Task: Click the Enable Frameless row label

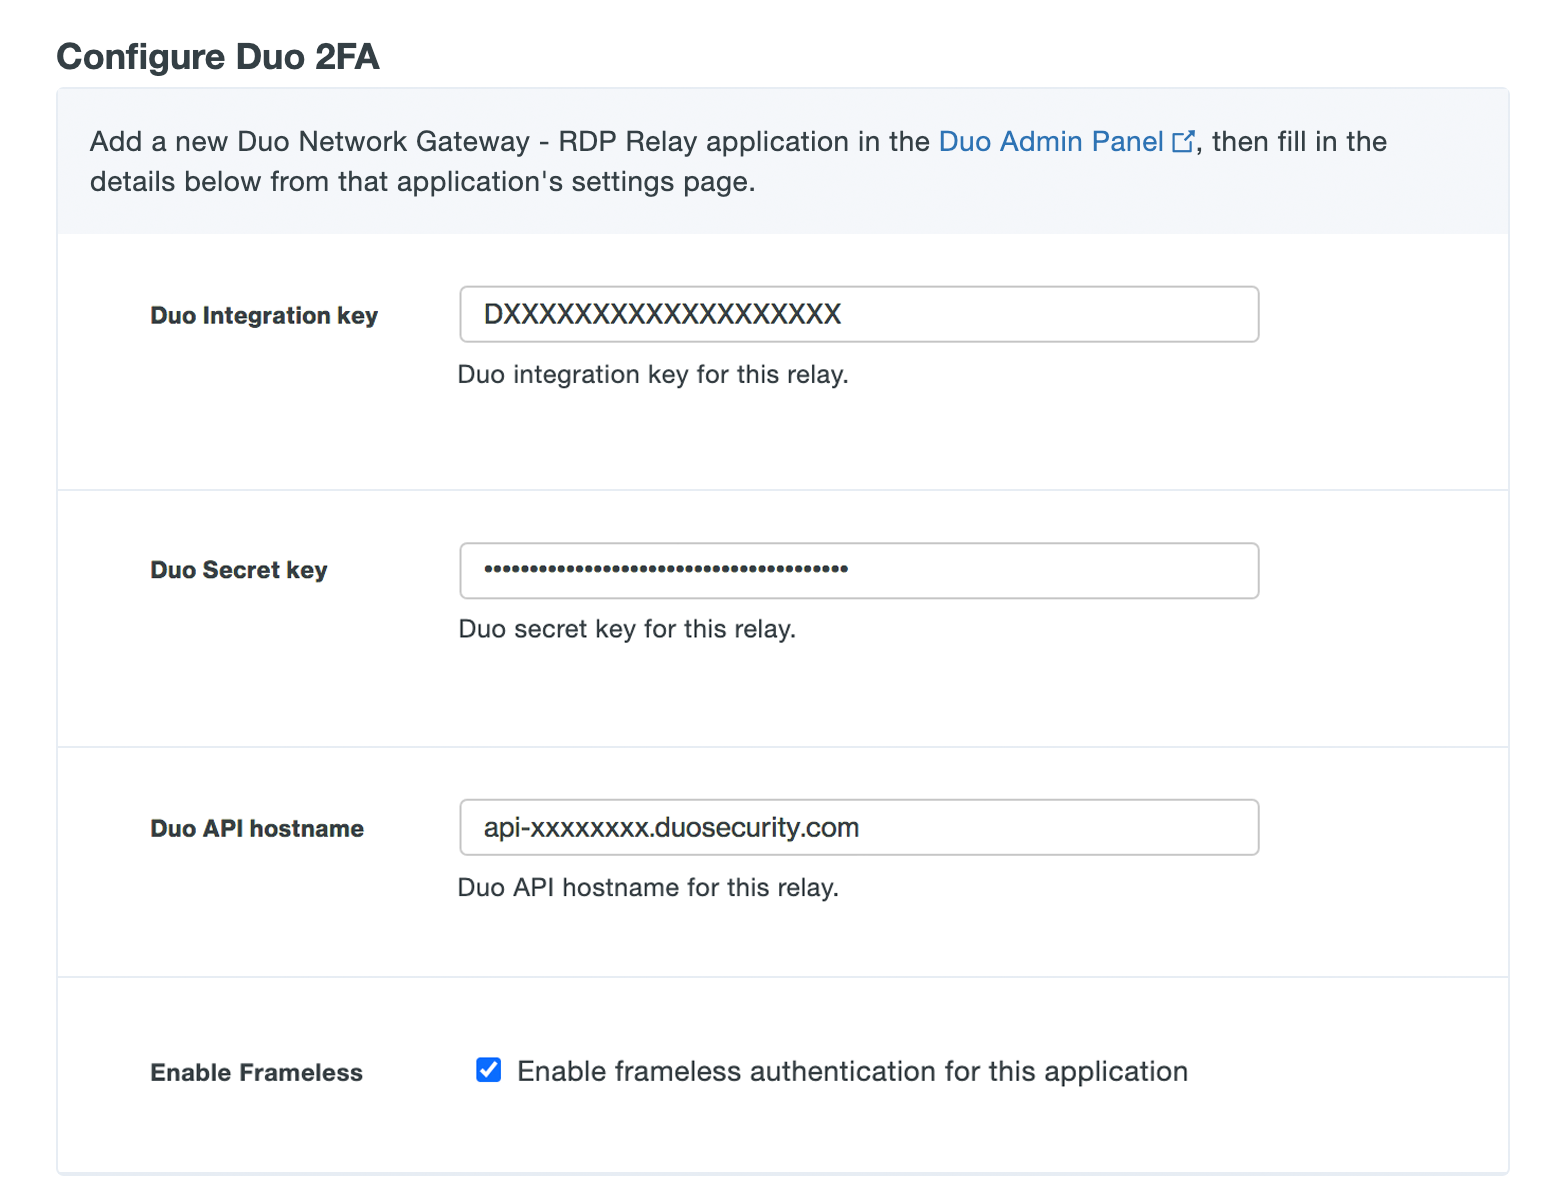Action: [256, 1072]
